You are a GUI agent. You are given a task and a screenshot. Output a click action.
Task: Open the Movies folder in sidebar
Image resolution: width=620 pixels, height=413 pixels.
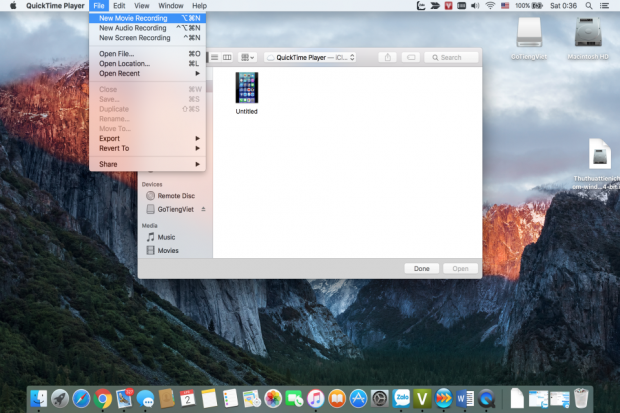tap(167, 250)
